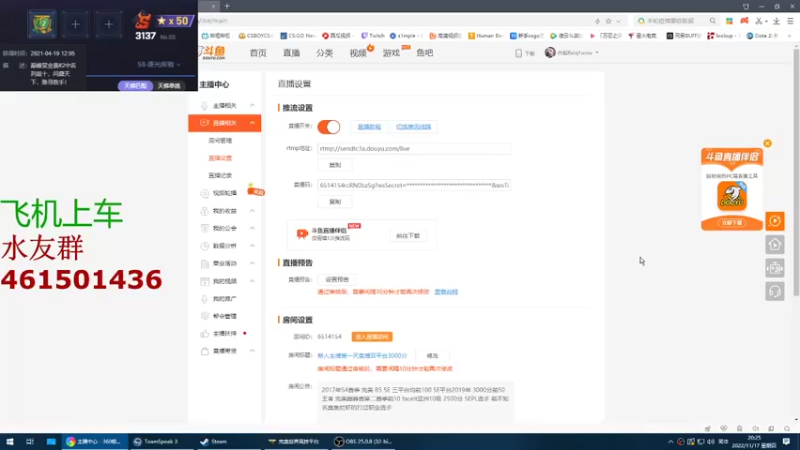Click the camera icon on companion banner

coord(302,234)
